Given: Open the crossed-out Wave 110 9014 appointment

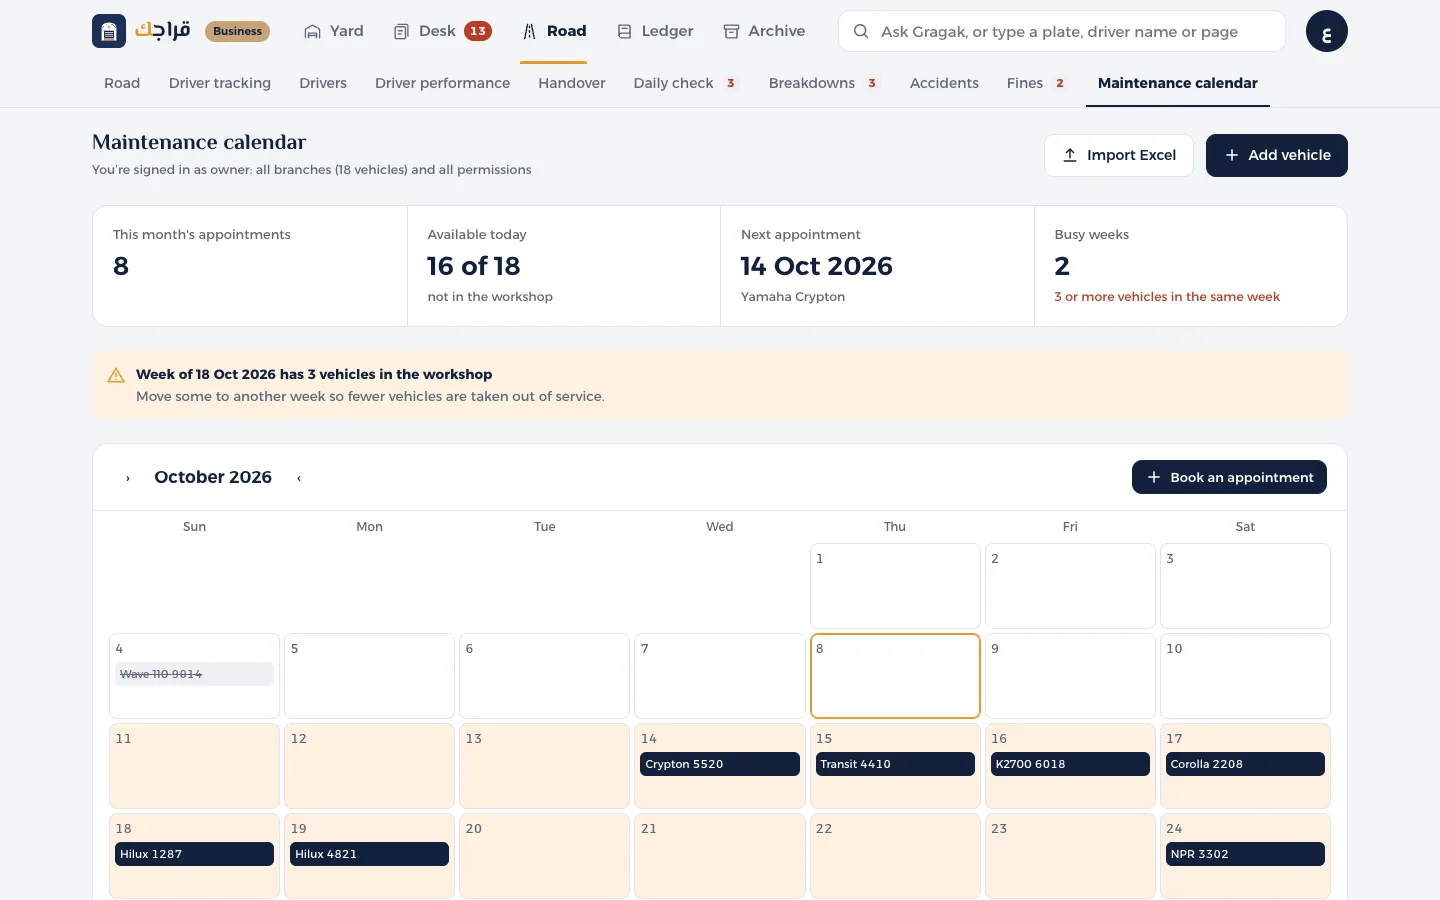Looking at the screenshot, I should tap(194, 674).
